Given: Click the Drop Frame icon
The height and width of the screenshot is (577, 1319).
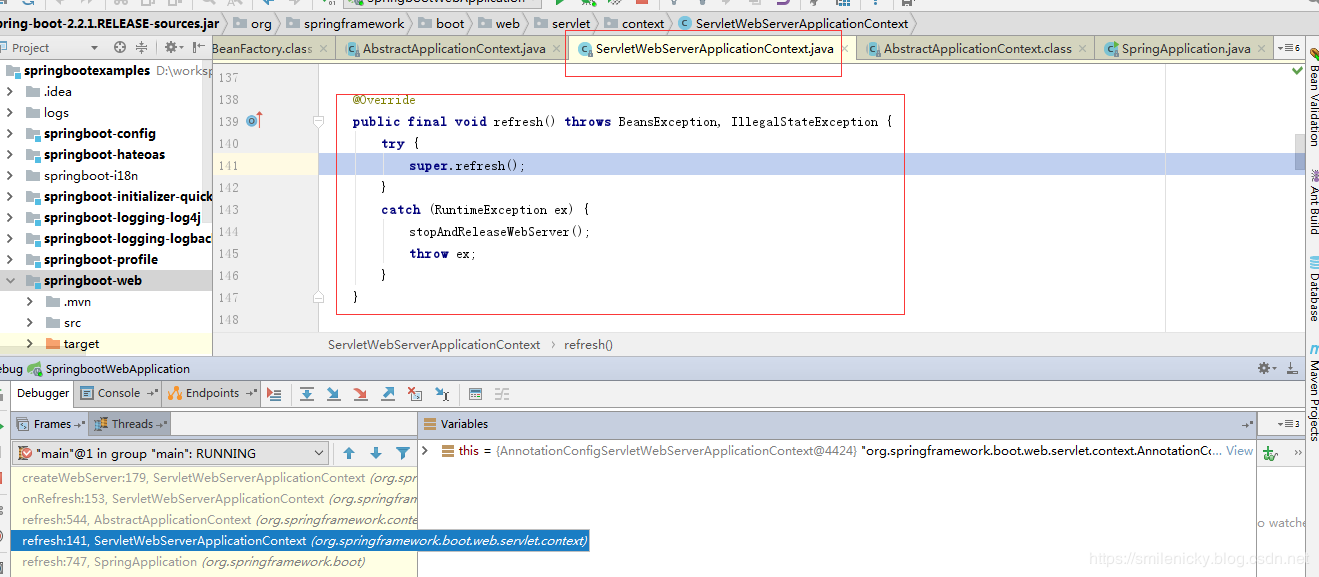Looking at the screenshot, I should click(415, 394).
